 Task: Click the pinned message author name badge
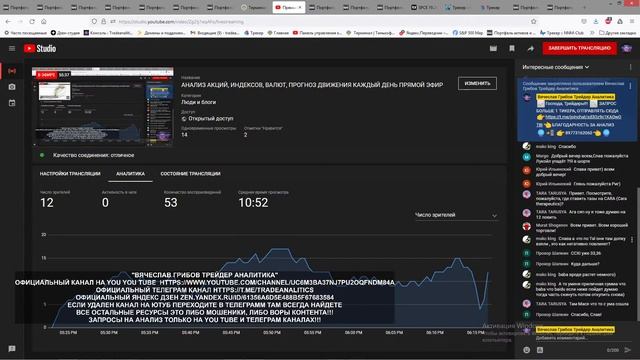(576, 97)
